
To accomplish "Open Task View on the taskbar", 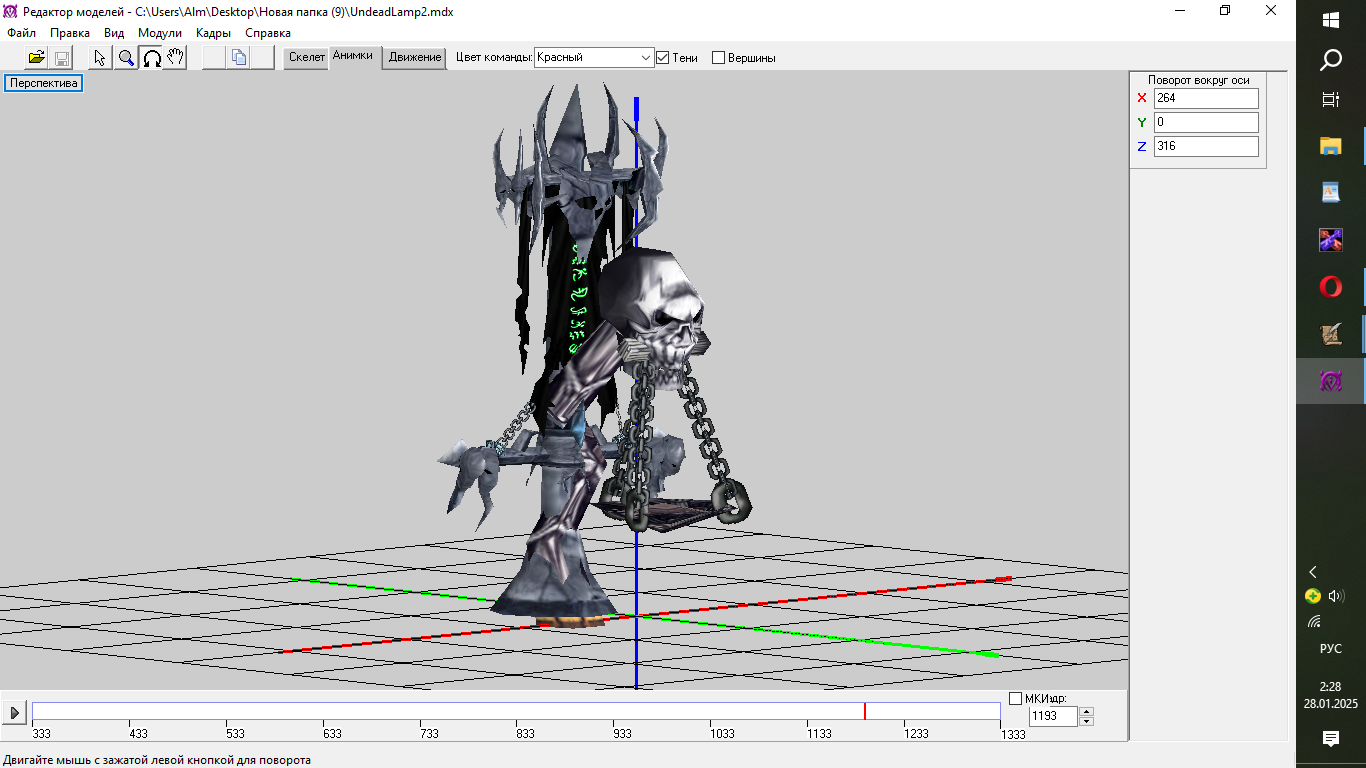I will (x=1331, y=100).
